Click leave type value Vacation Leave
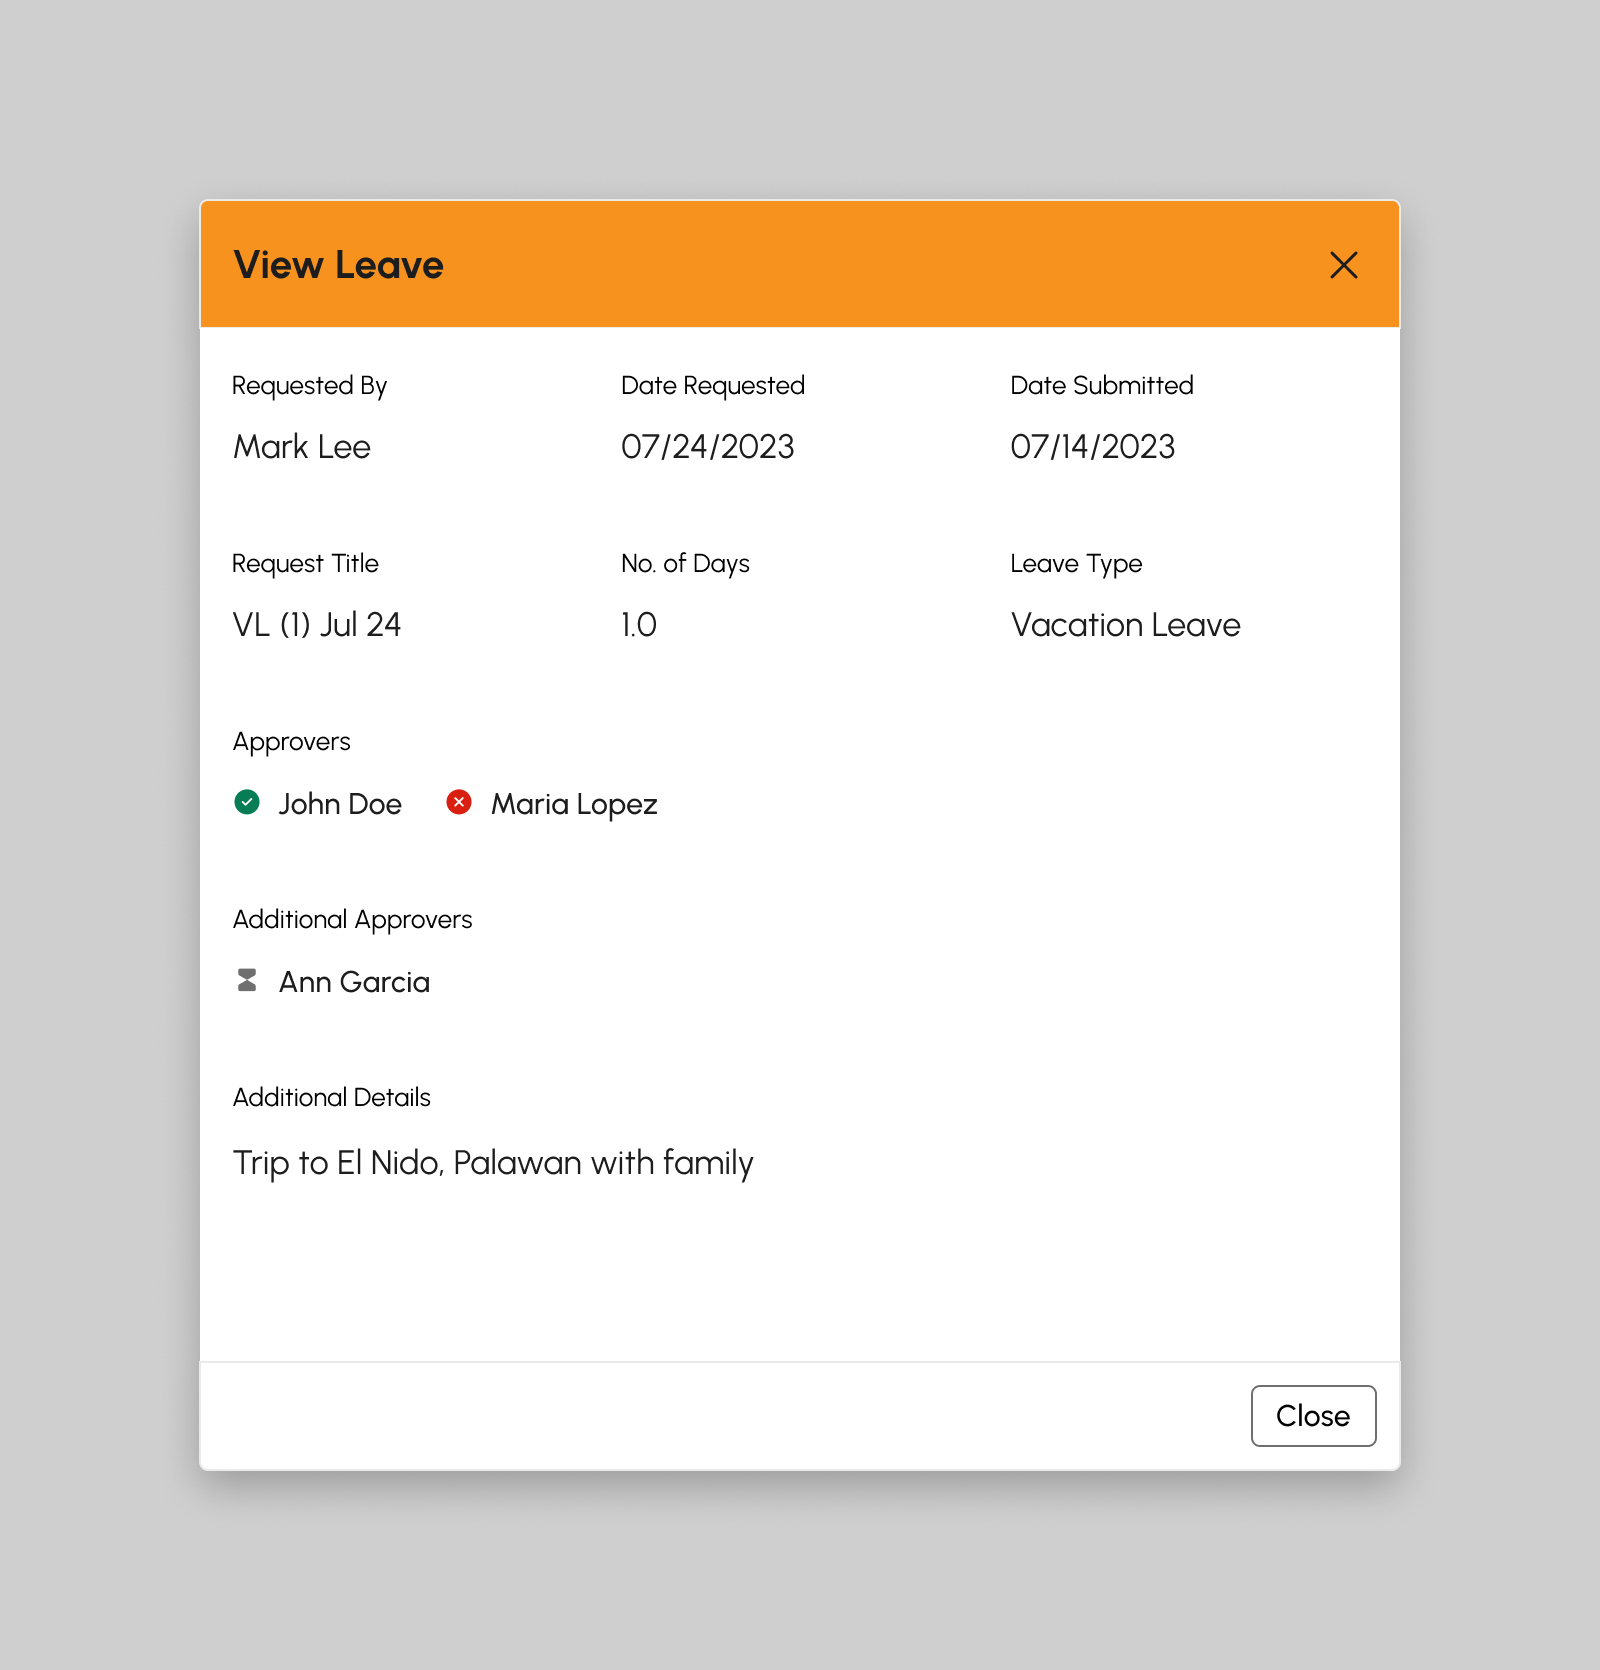1600x1670 pixels. (x=1126, y=624)
